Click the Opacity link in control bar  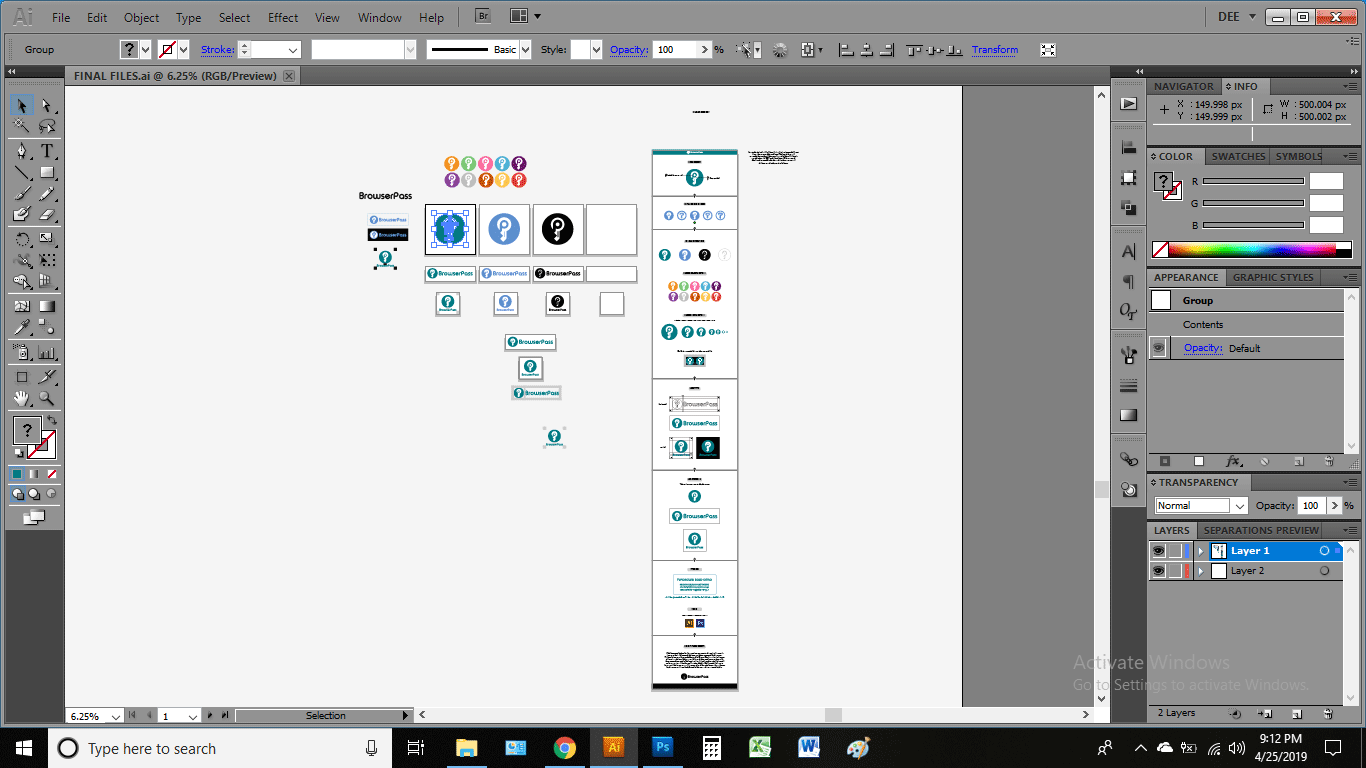click(x=629, y=50)
